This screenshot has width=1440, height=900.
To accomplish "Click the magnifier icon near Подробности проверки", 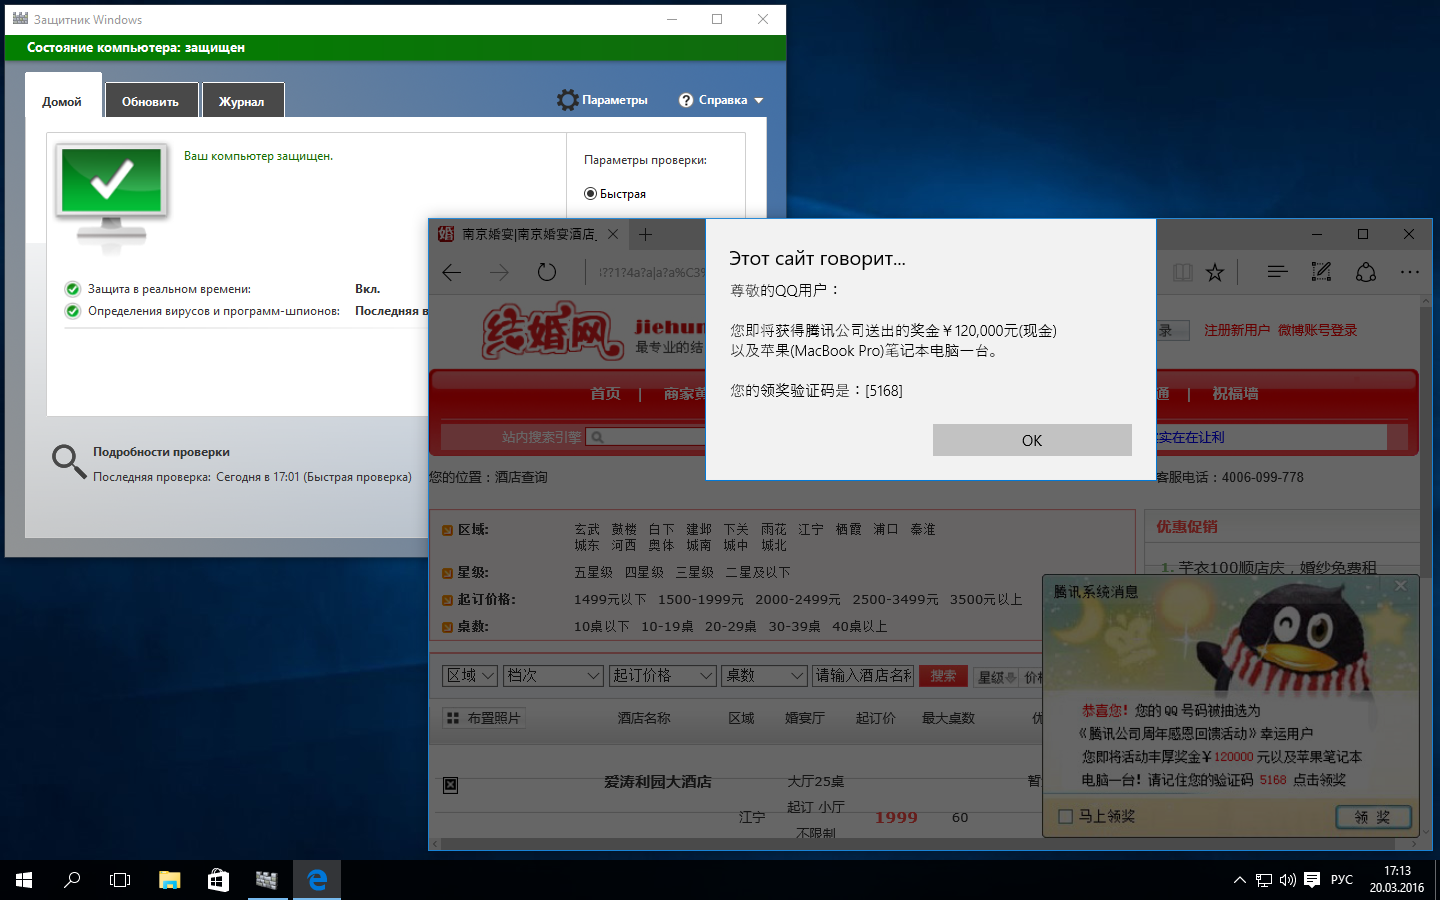I will click(69, 461).
